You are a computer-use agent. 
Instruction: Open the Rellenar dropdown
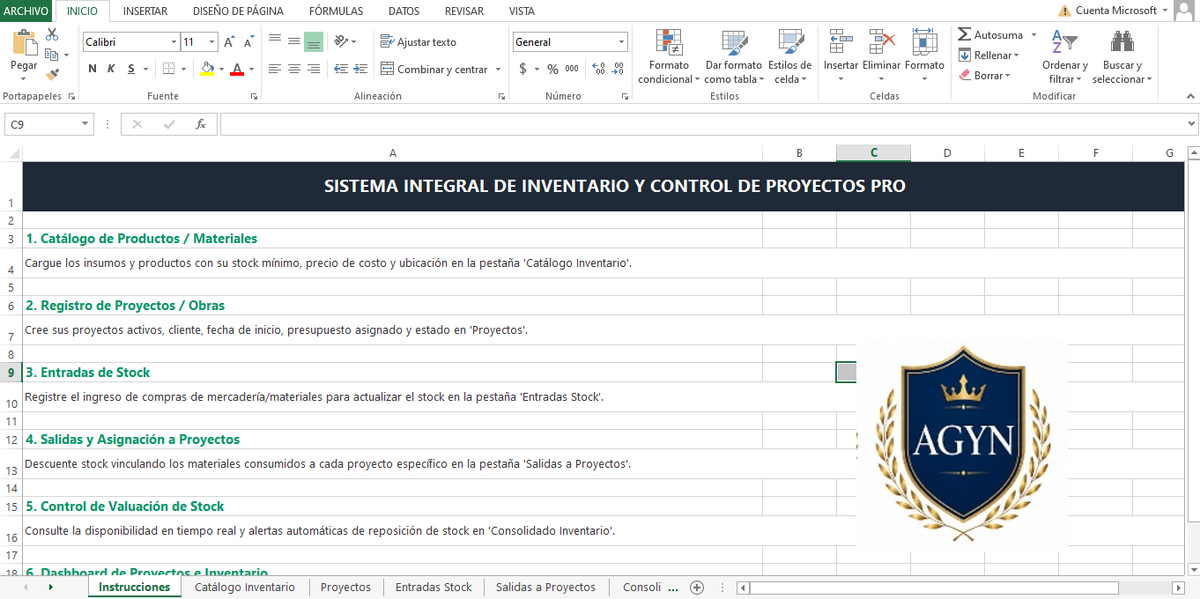tap(990, 55)
